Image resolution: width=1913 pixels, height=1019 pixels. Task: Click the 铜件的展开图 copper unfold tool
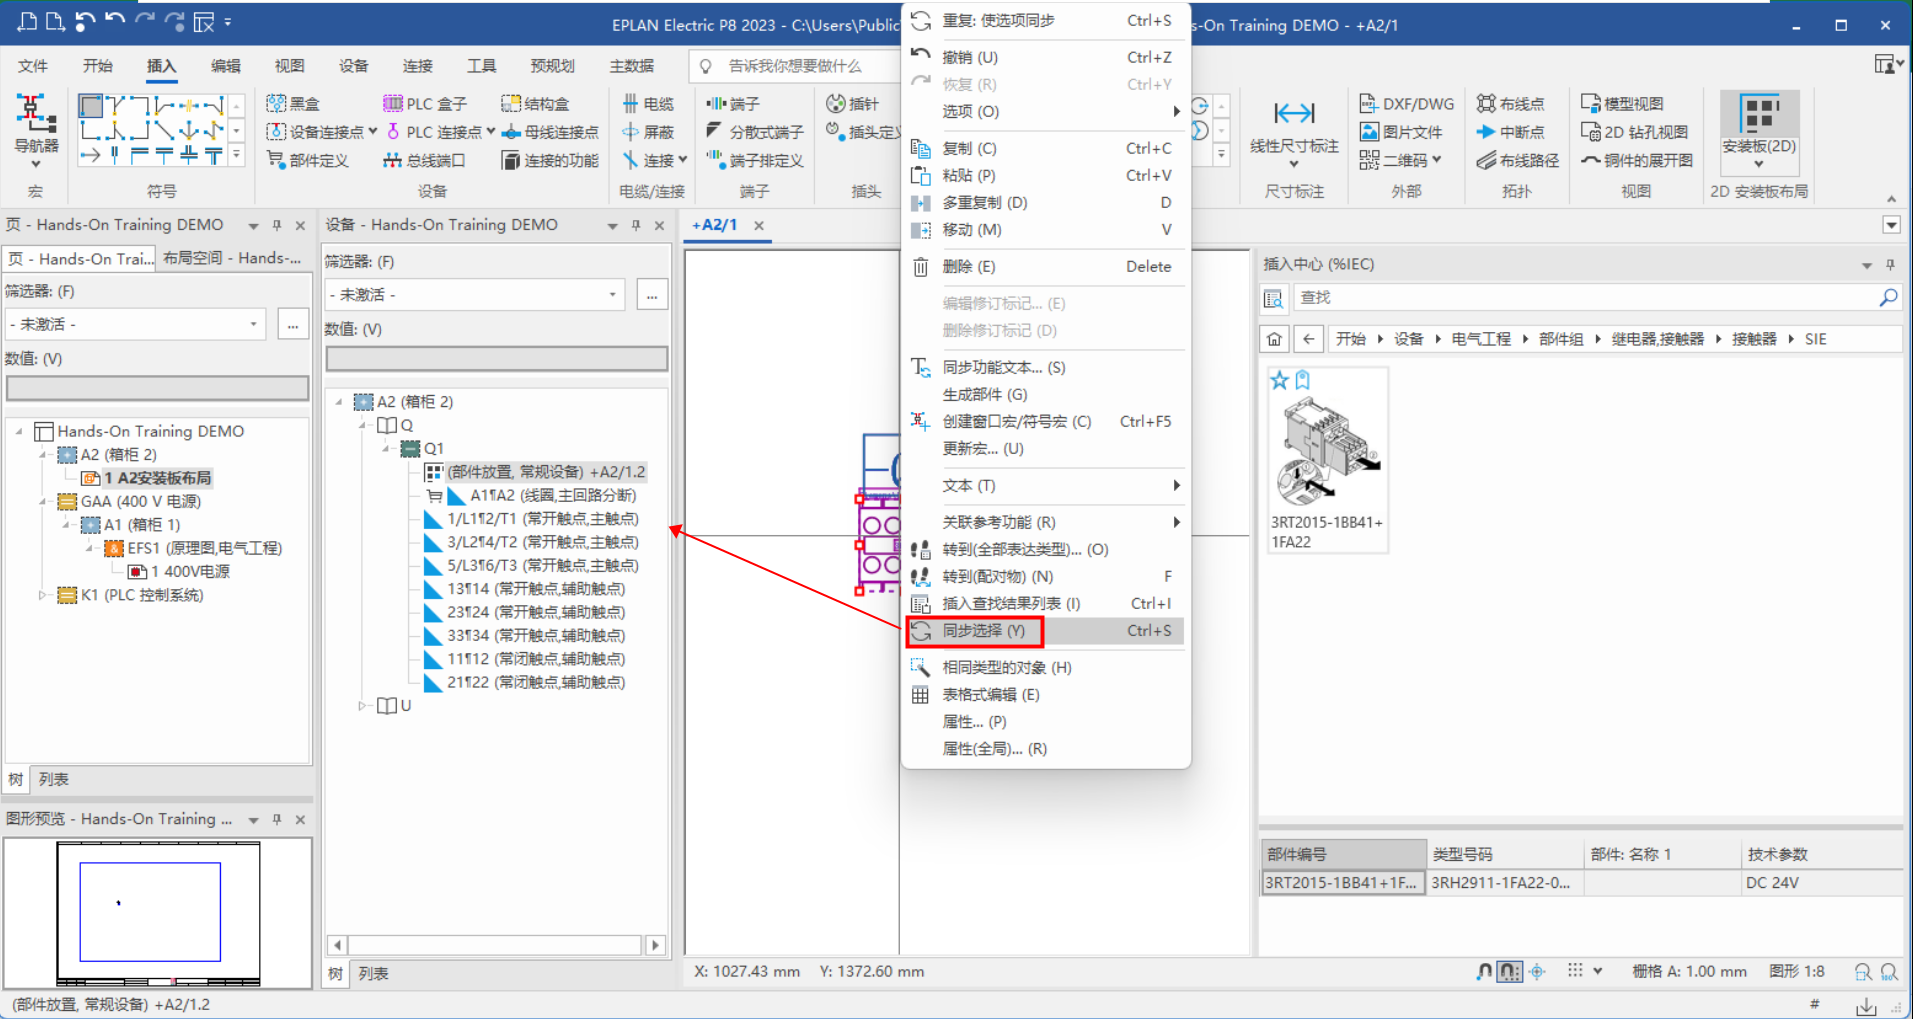pyautogui.click(x=1637, y=160)
